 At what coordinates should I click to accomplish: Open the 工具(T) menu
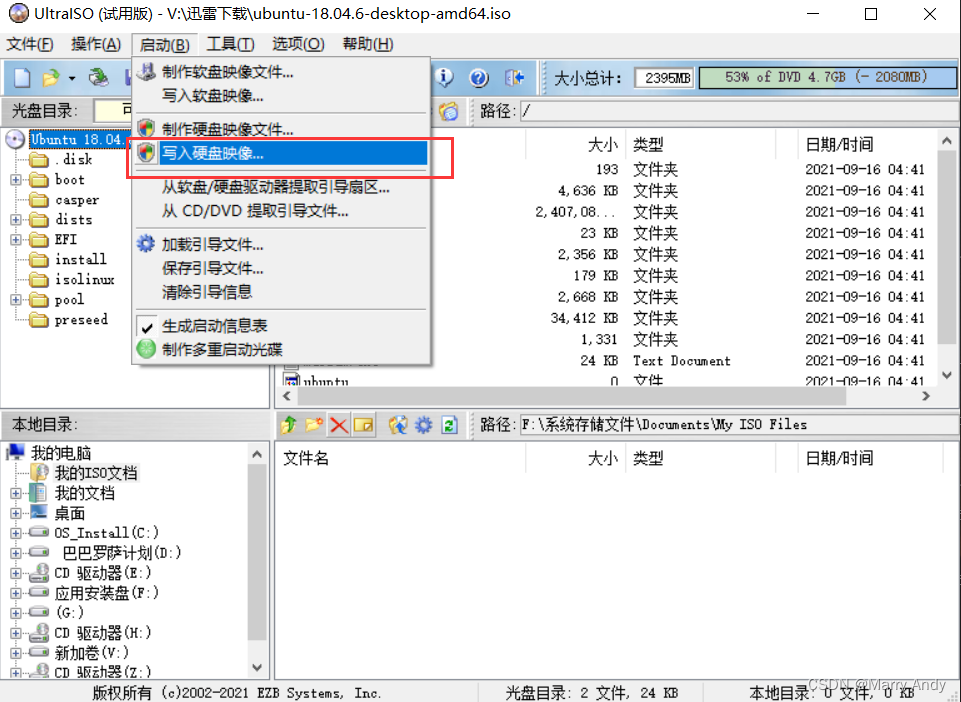tap(230, 44)
